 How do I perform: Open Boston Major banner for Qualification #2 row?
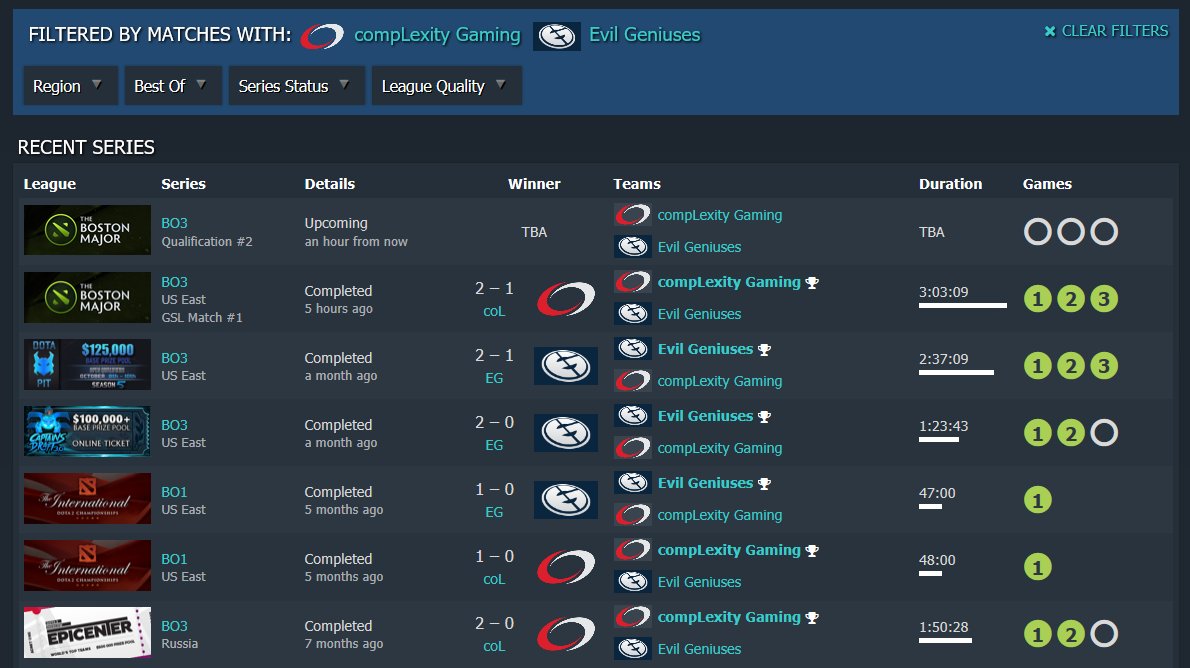point(87,230)
